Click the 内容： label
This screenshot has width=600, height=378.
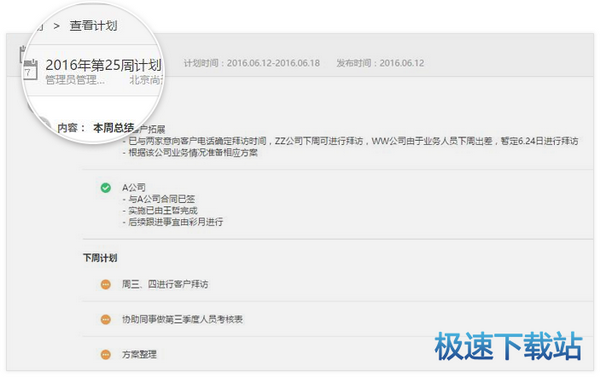[x=71, y=127]
